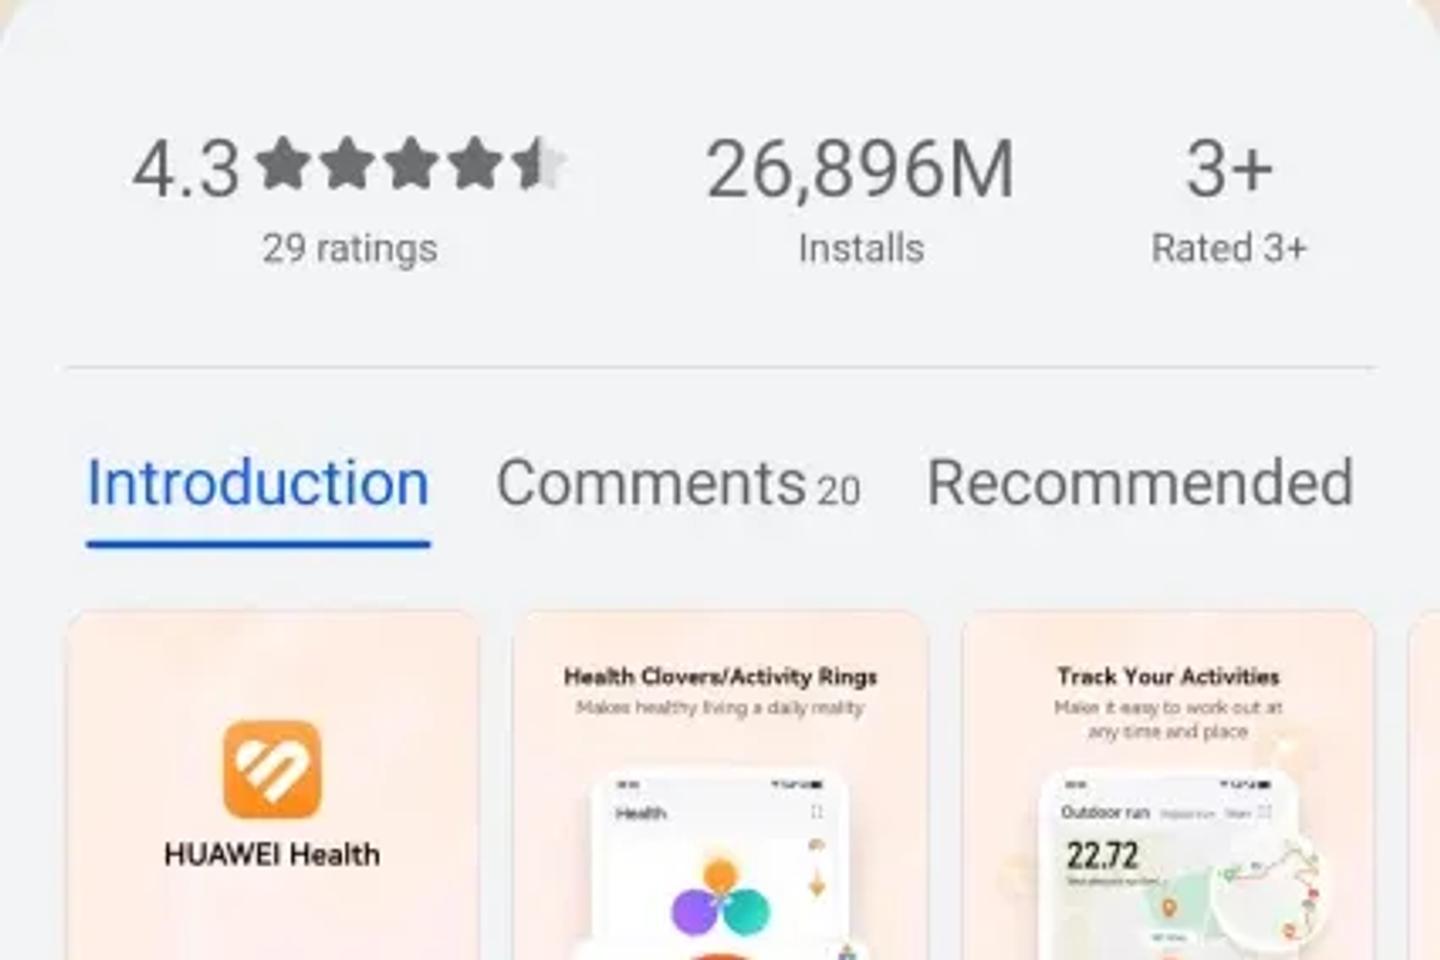Open the HUAWEI Health logo screenshot
Screen dimensions: 1440x960
273,786
